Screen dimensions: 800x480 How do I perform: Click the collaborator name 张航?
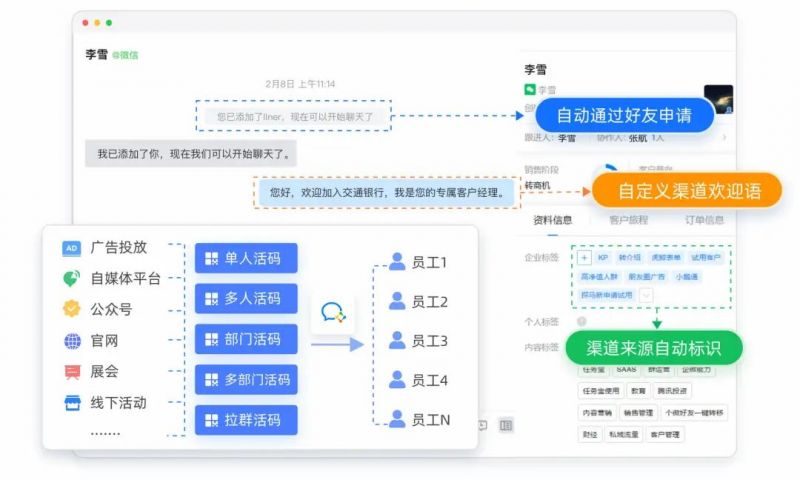[x=638, y=138]
